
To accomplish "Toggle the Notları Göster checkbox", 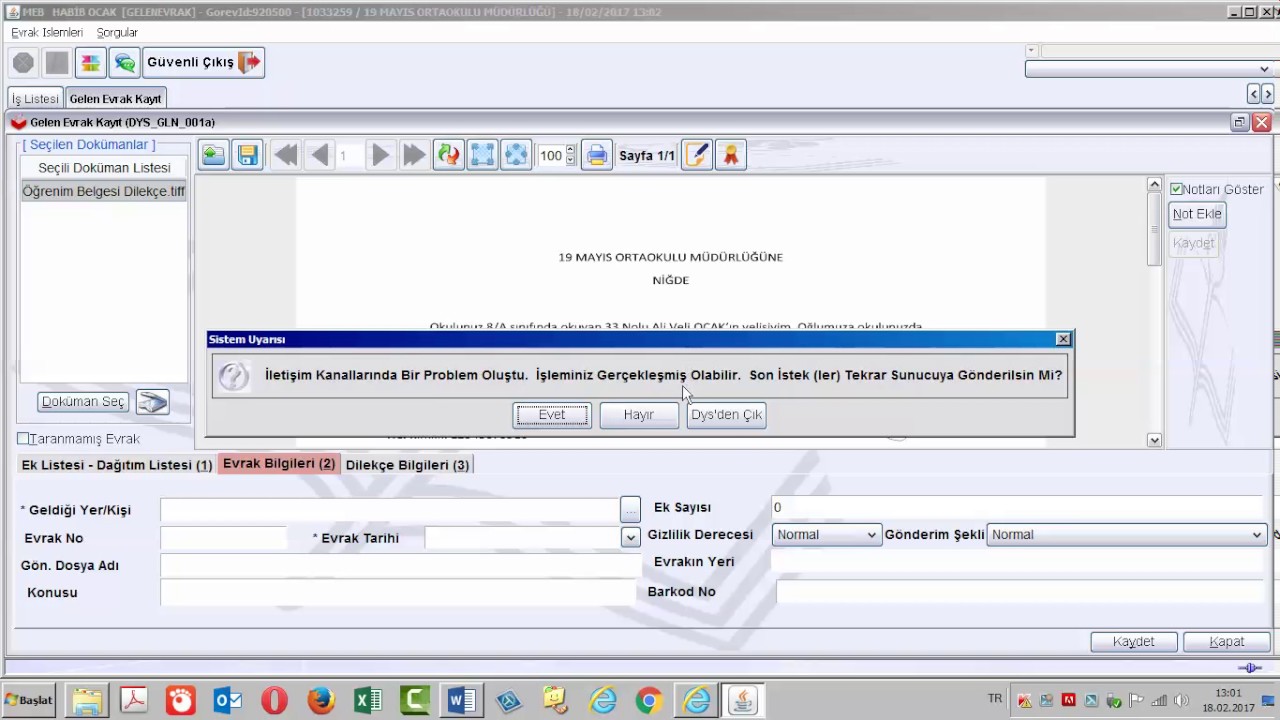I will (1177, 189).
